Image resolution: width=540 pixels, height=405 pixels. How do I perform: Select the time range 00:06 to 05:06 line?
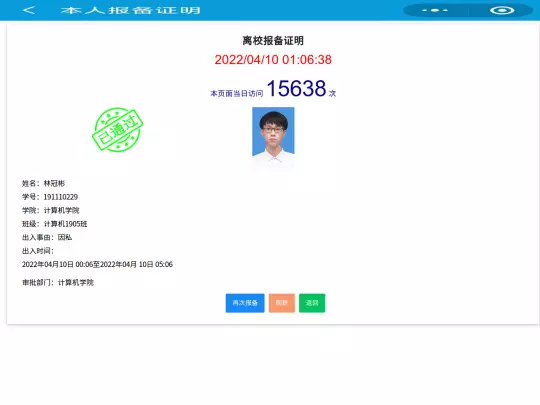[97, 264]
